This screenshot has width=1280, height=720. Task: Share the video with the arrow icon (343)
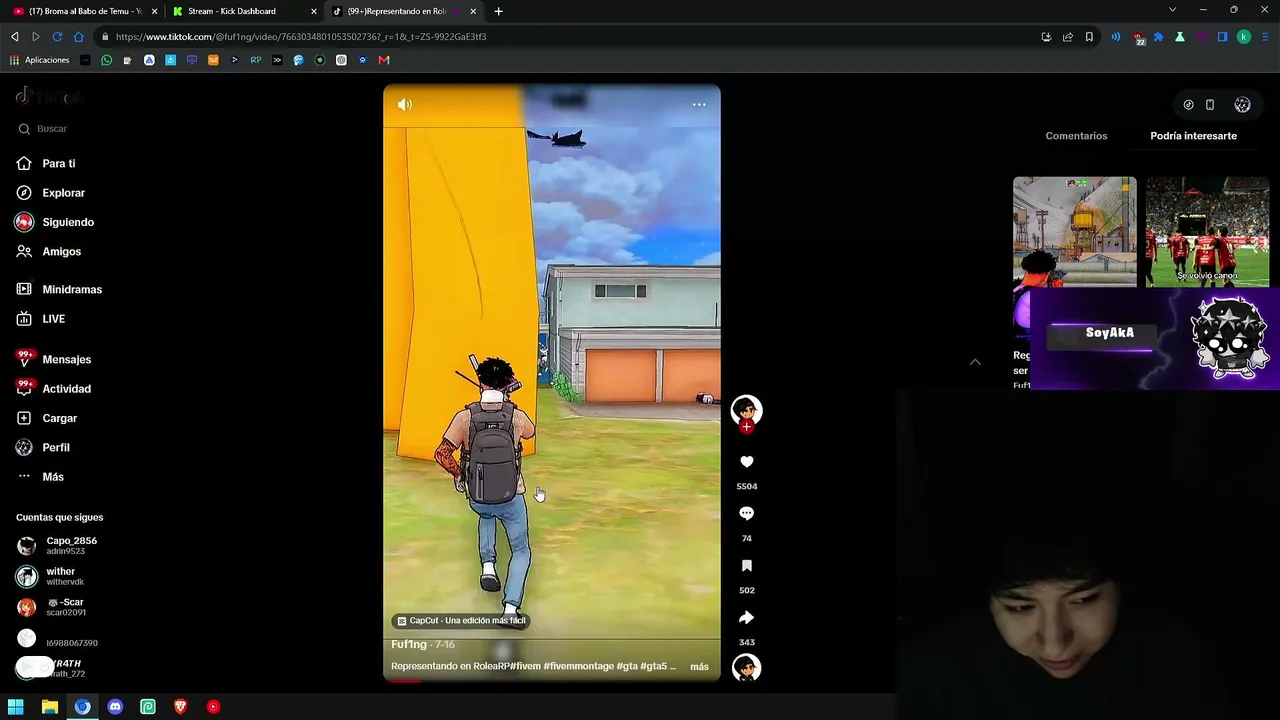click(746, 618)
